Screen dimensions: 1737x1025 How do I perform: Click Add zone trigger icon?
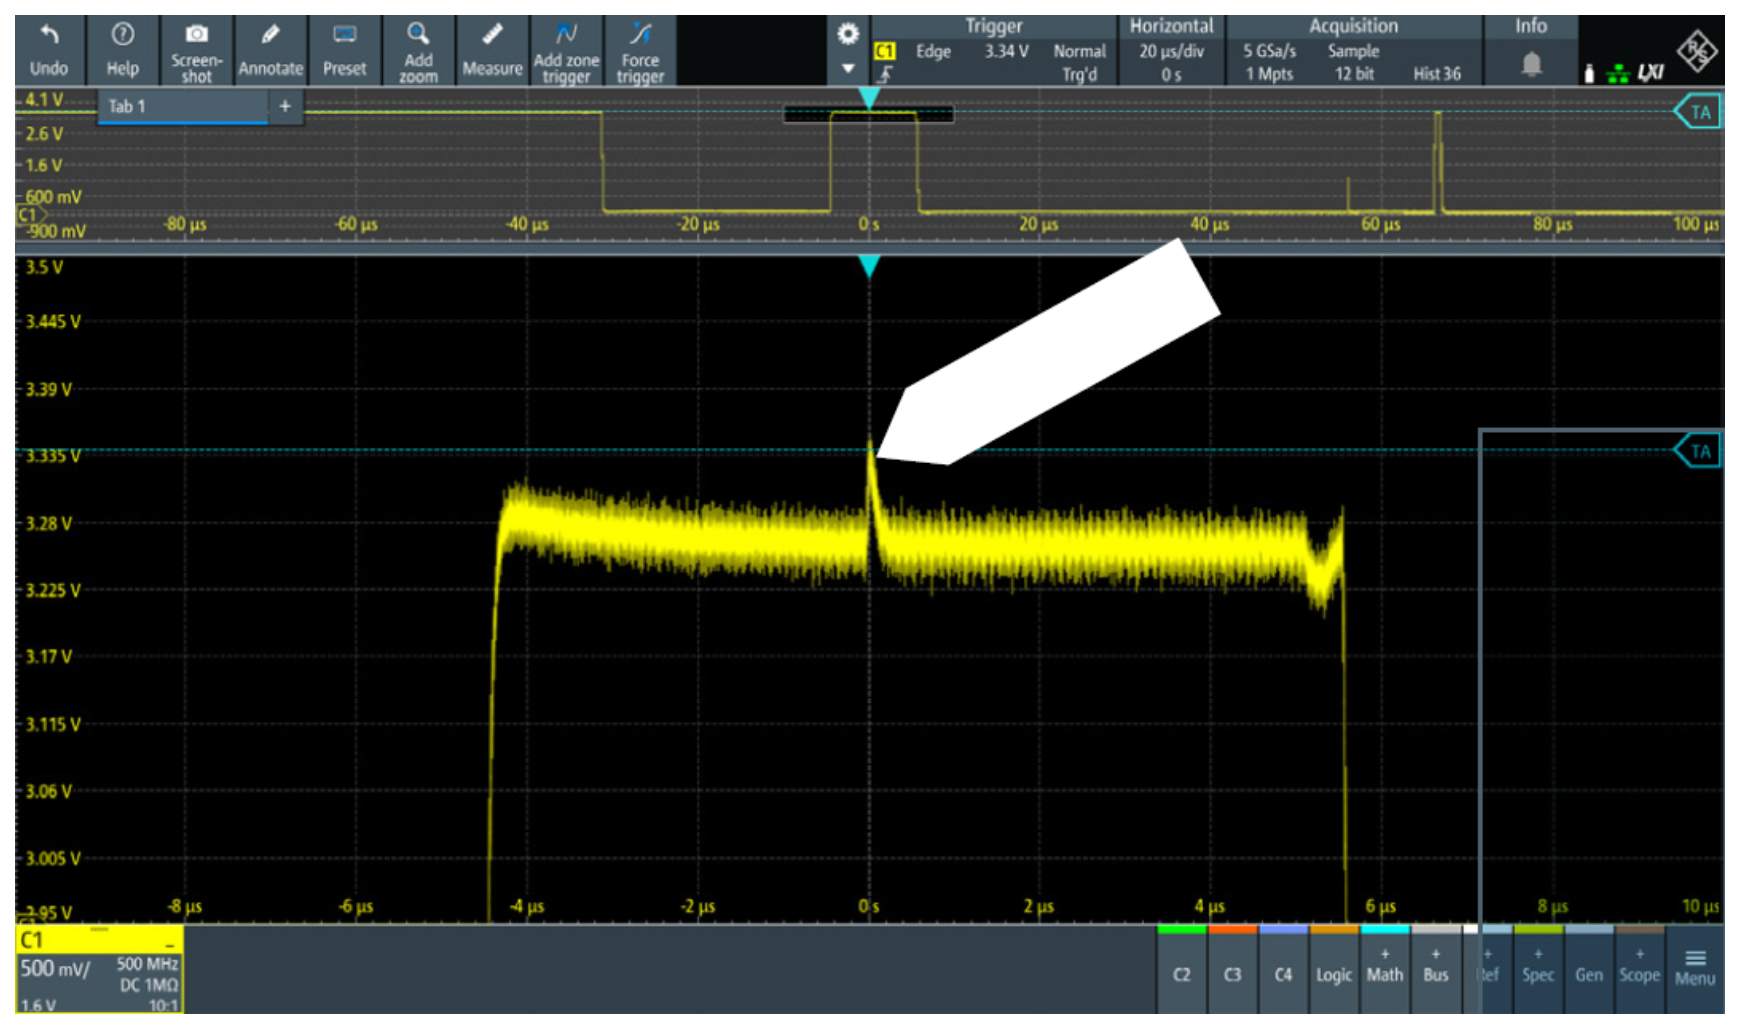point(566,35)
